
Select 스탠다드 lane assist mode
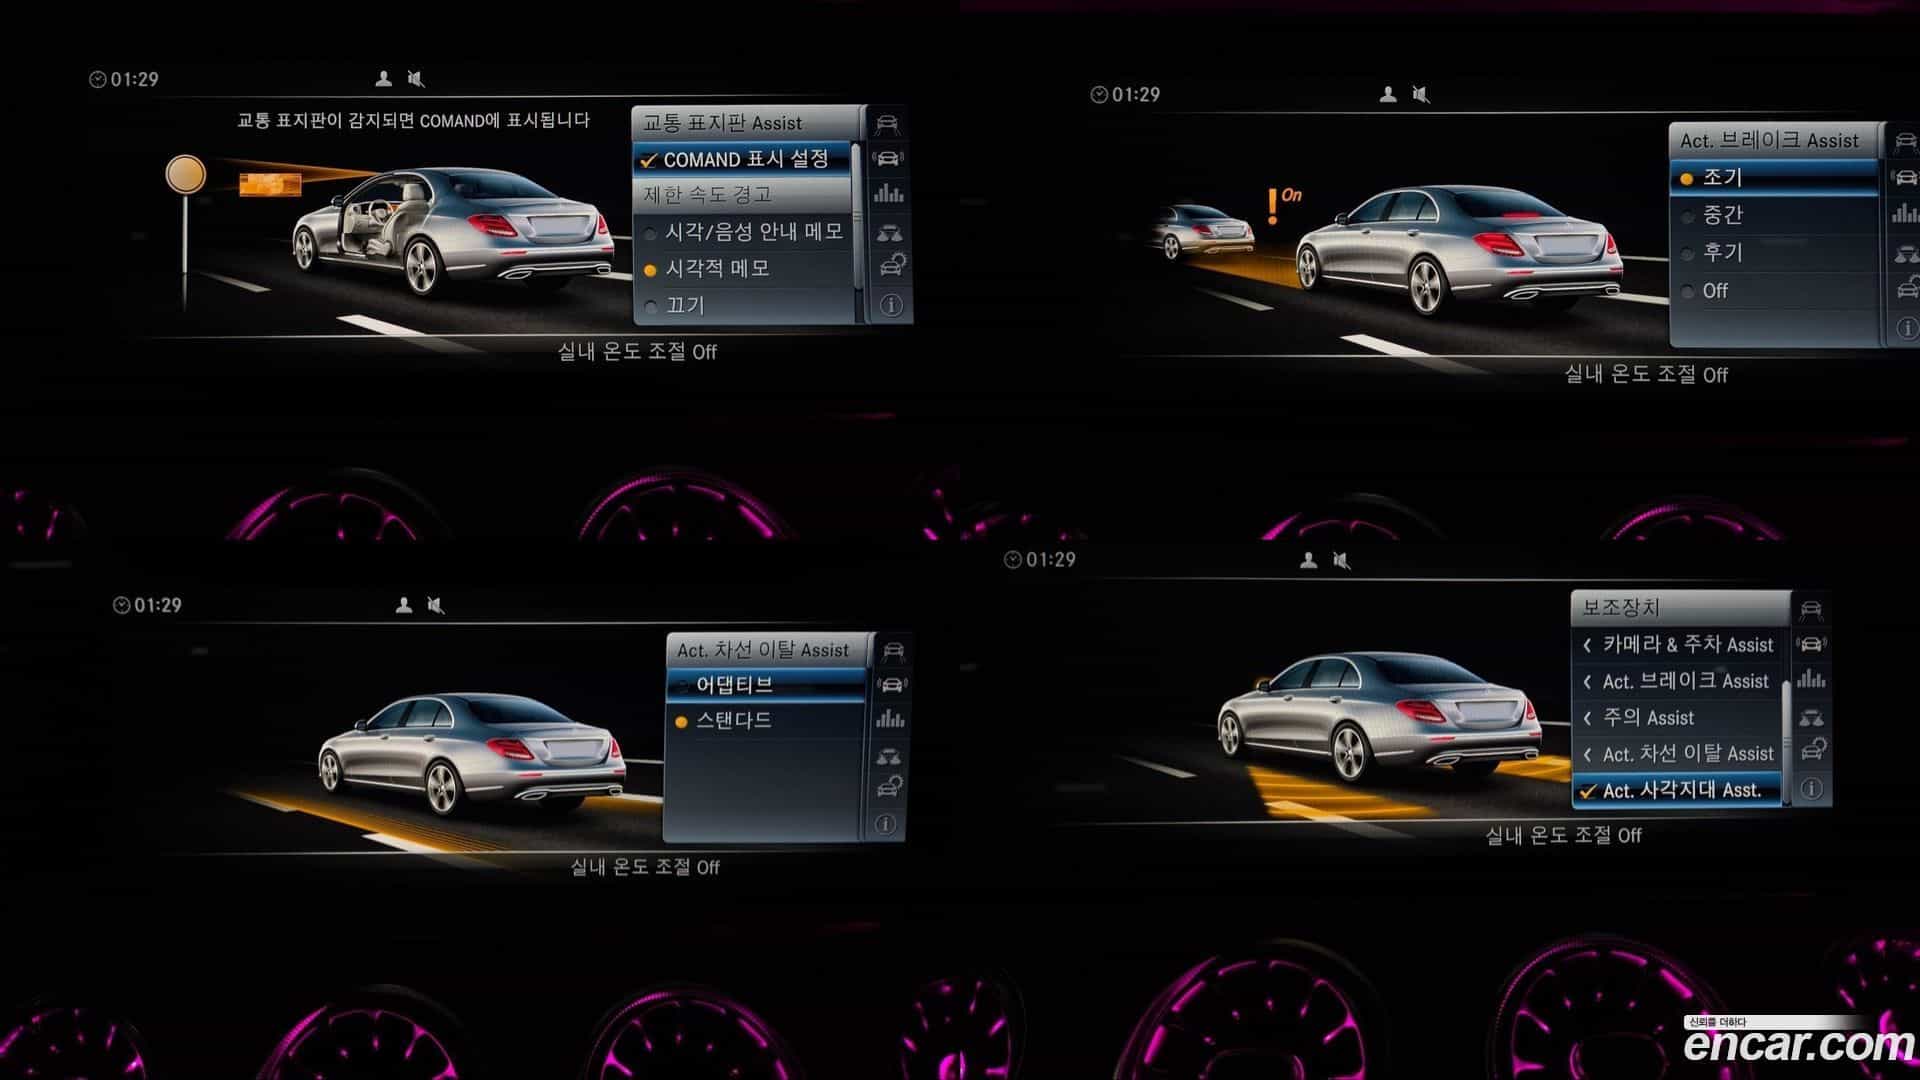coord(766,721)
